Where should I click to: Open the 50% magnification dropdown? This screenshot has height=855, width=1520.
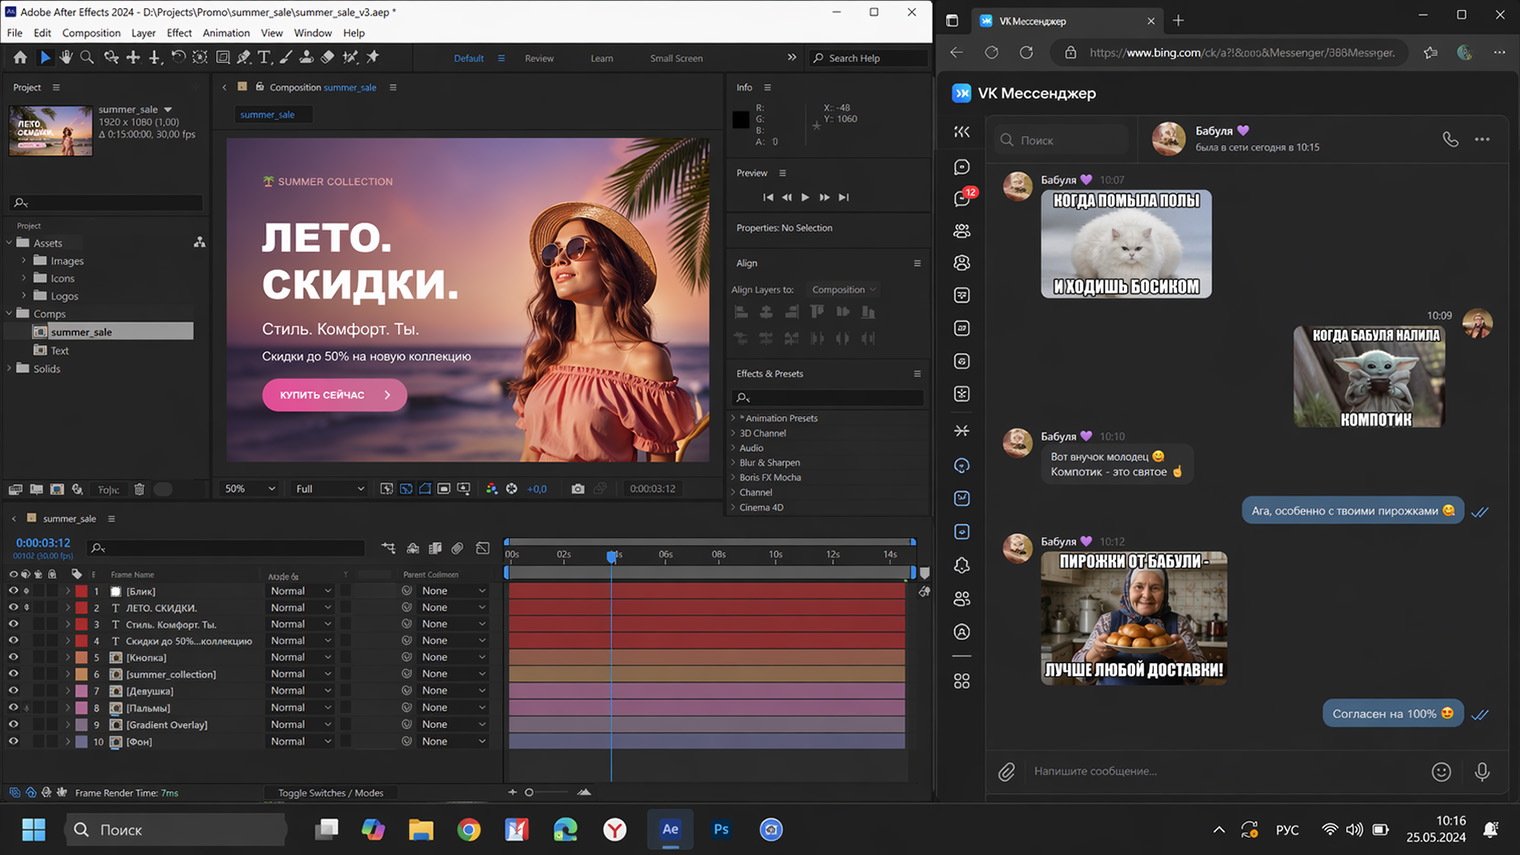[249, 489]
